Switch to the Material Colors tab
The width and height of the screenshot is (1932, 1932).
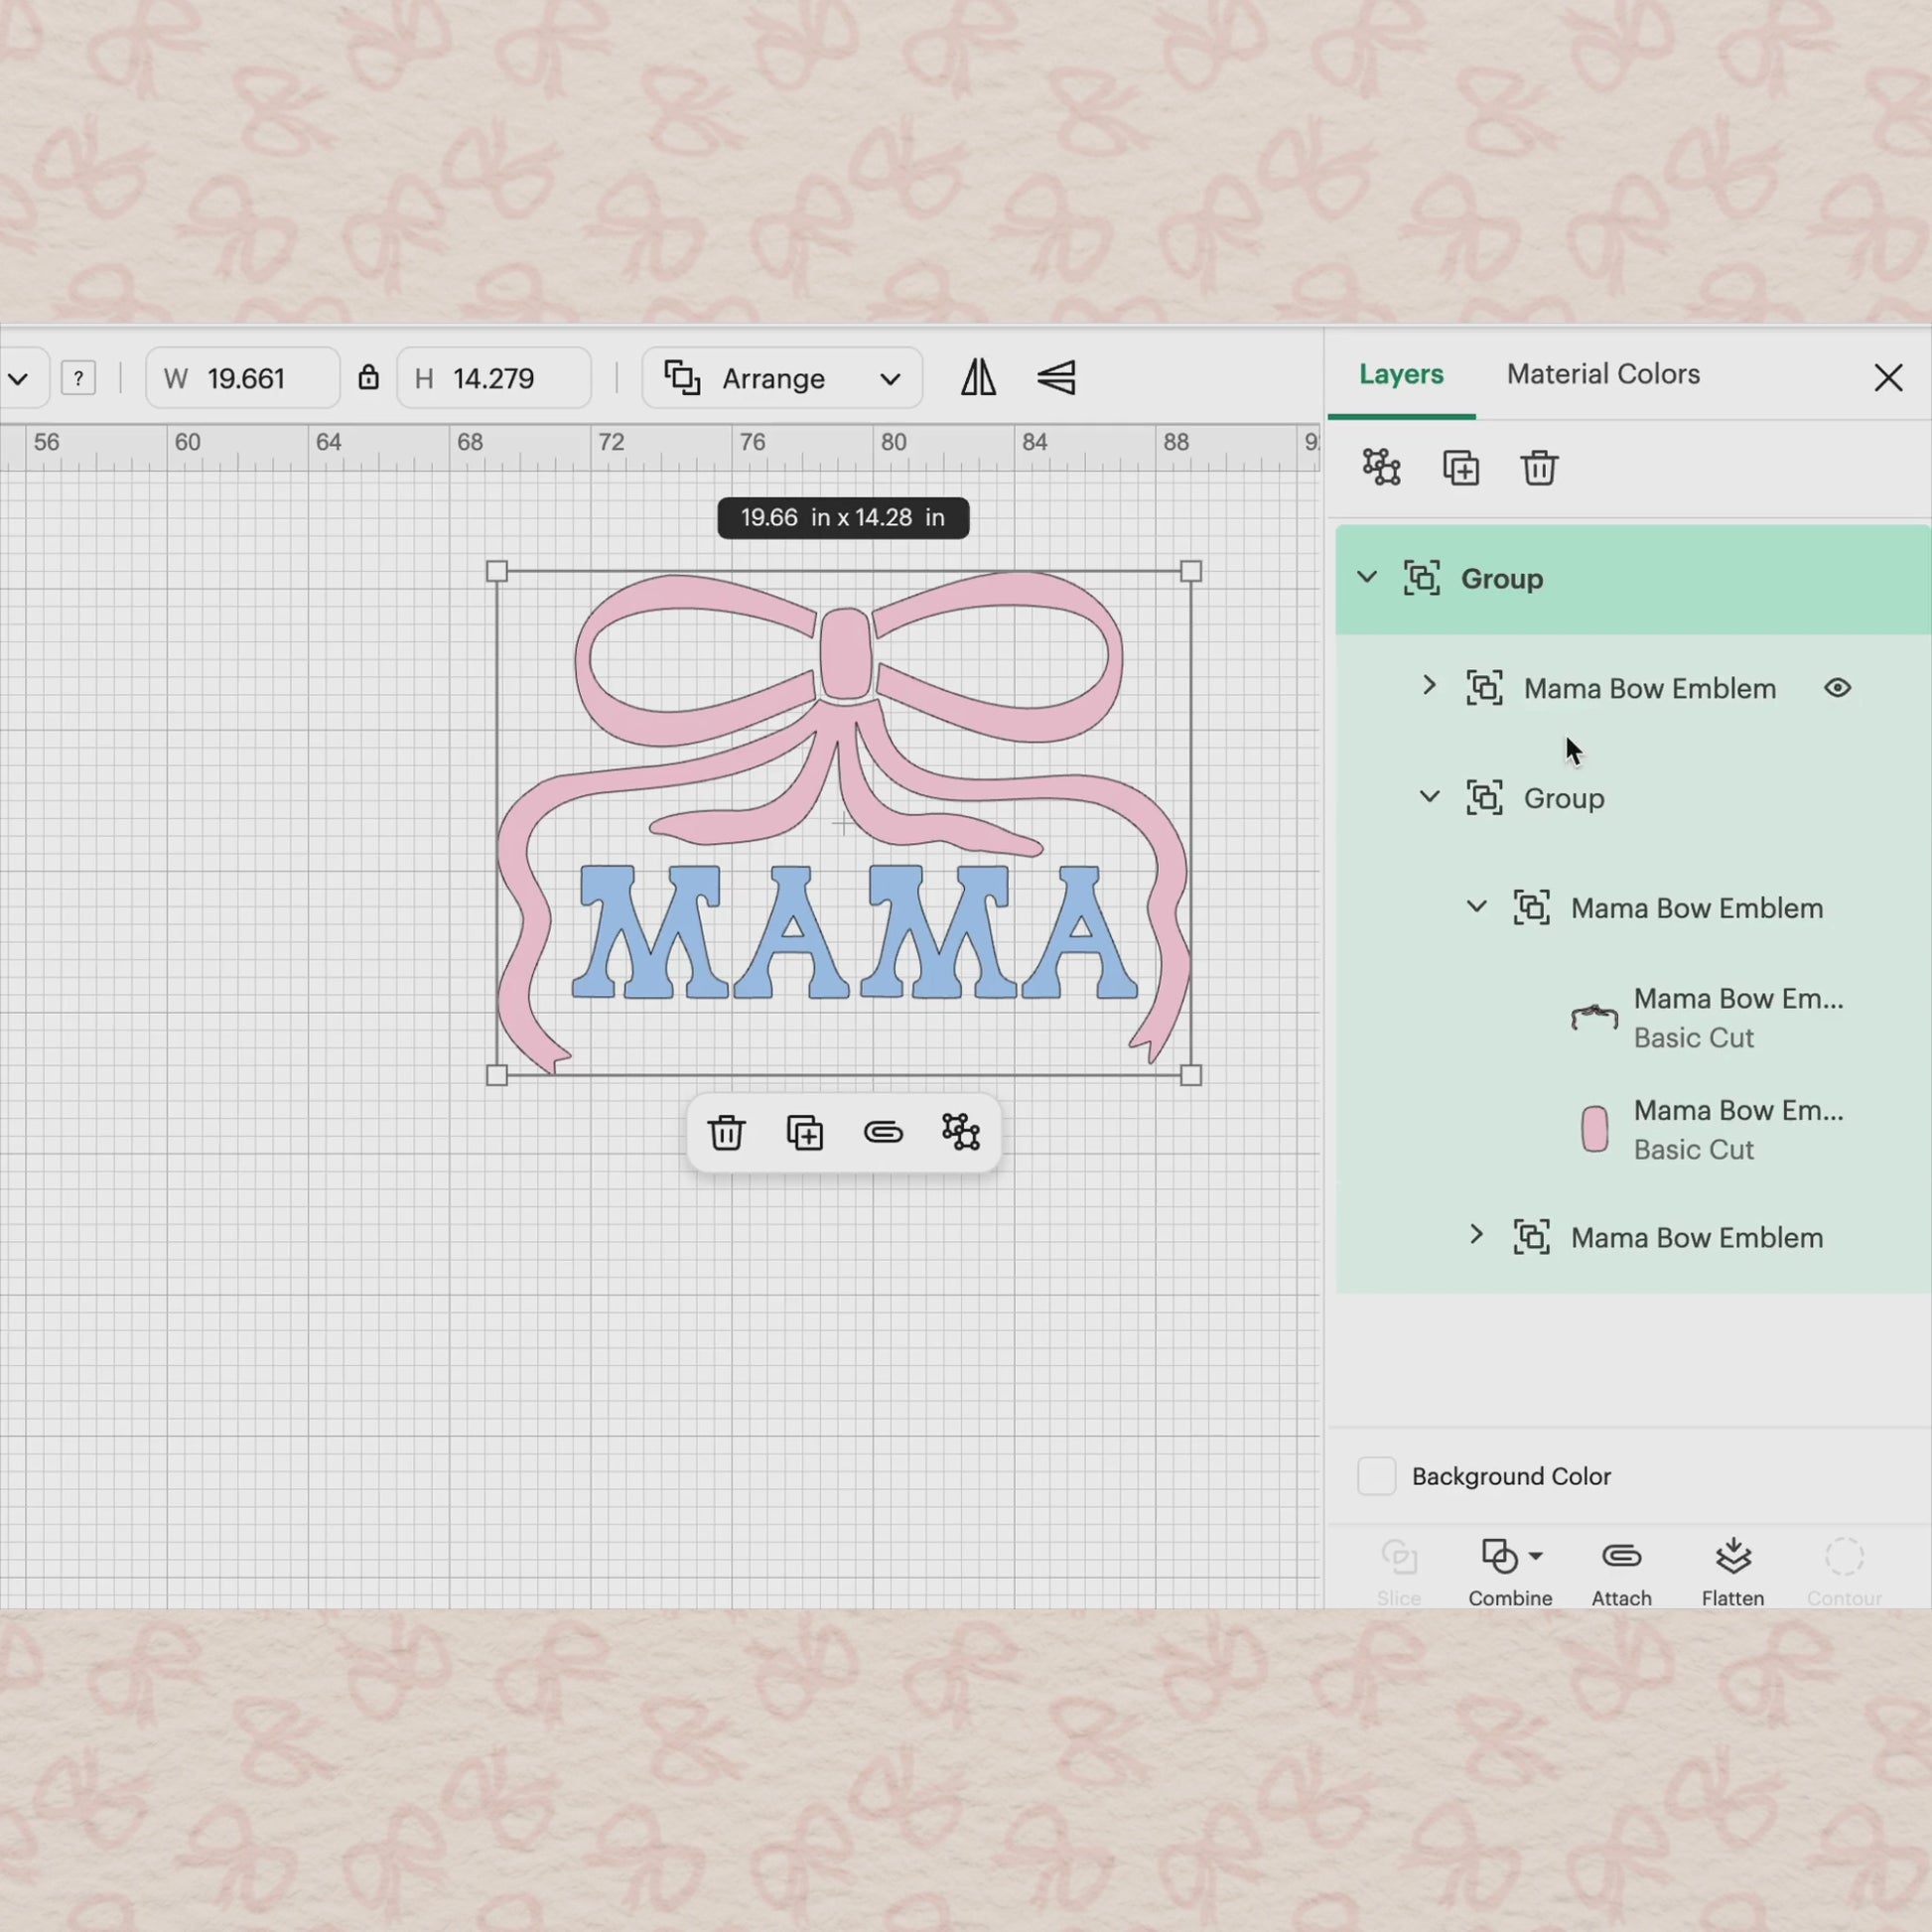[x=1603, y=374]
